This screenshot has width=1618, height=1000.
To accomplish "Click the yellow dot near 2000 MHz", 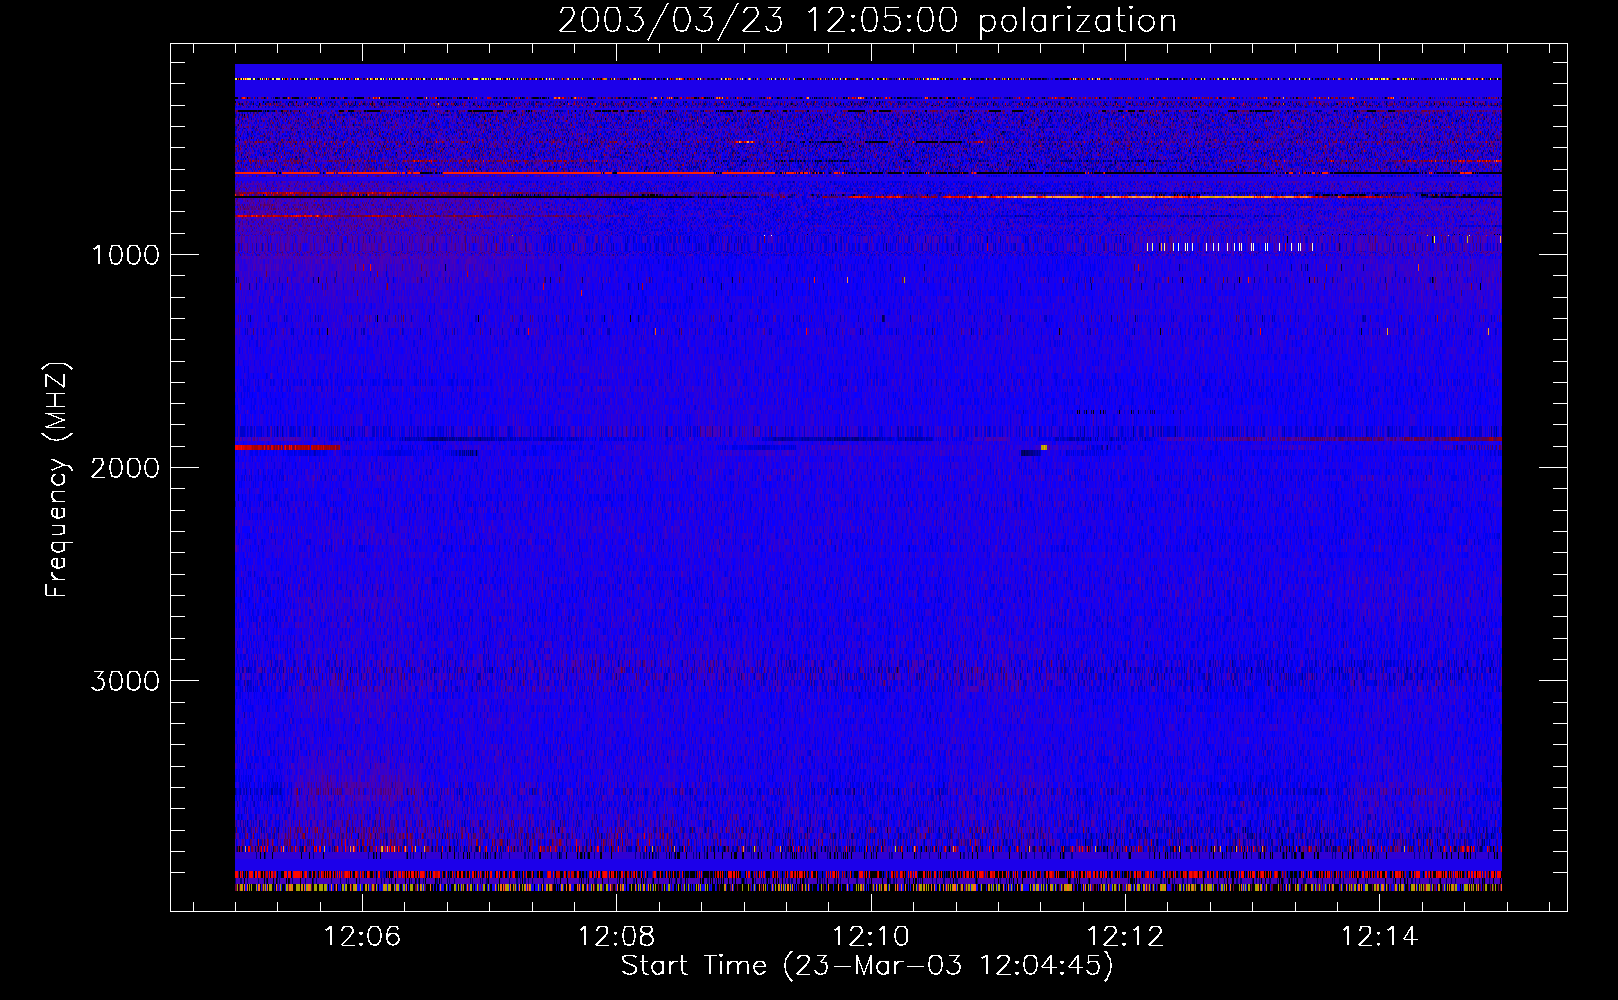I will tap(1044, 447).
